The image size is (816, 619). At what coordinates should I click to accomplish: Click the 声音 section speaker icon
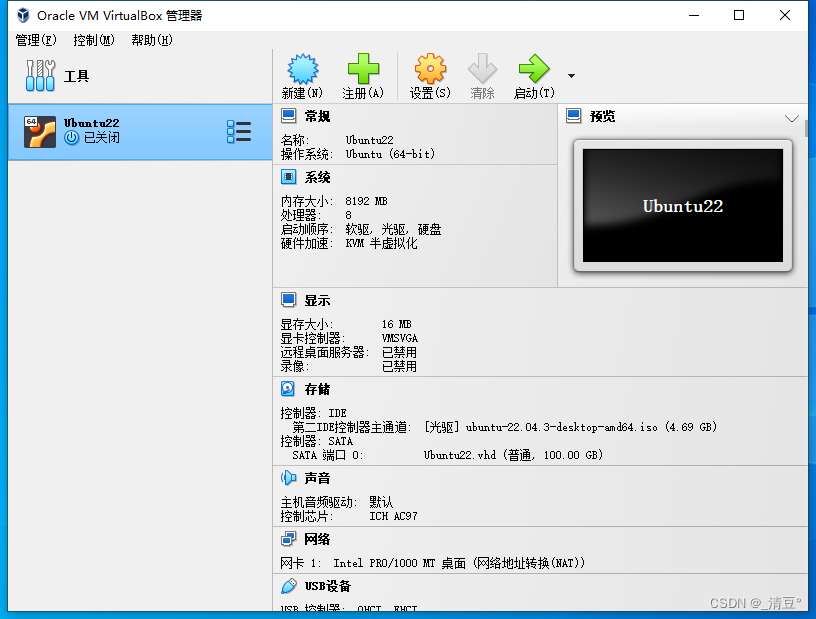(x=288, y=478)
